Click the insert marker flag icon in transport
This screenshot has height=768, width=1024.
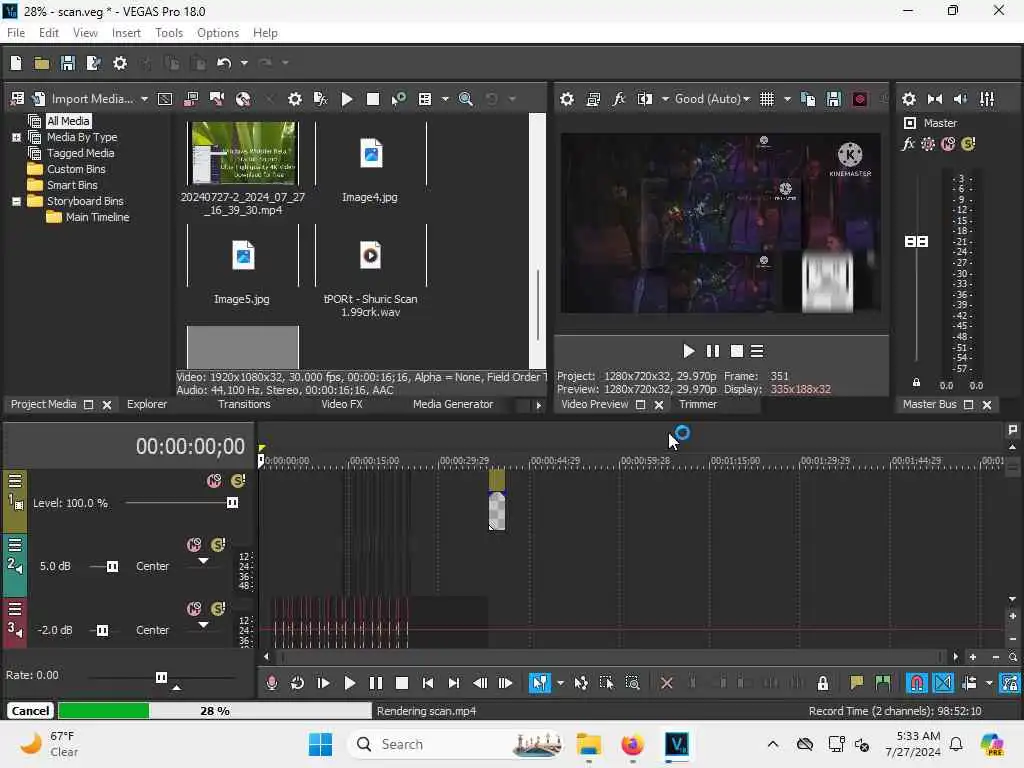coord(856,683)
